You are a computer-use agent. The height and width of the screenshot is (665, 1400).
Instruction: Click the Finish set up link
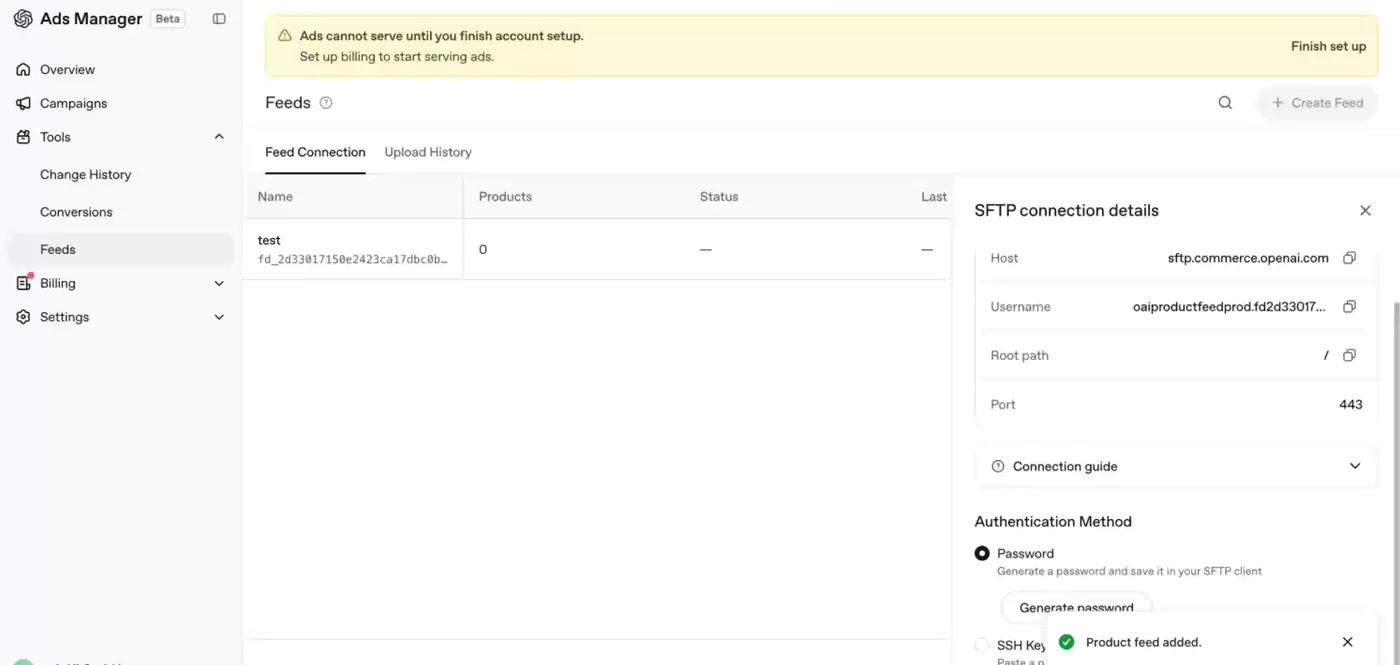coord(1328,46)
